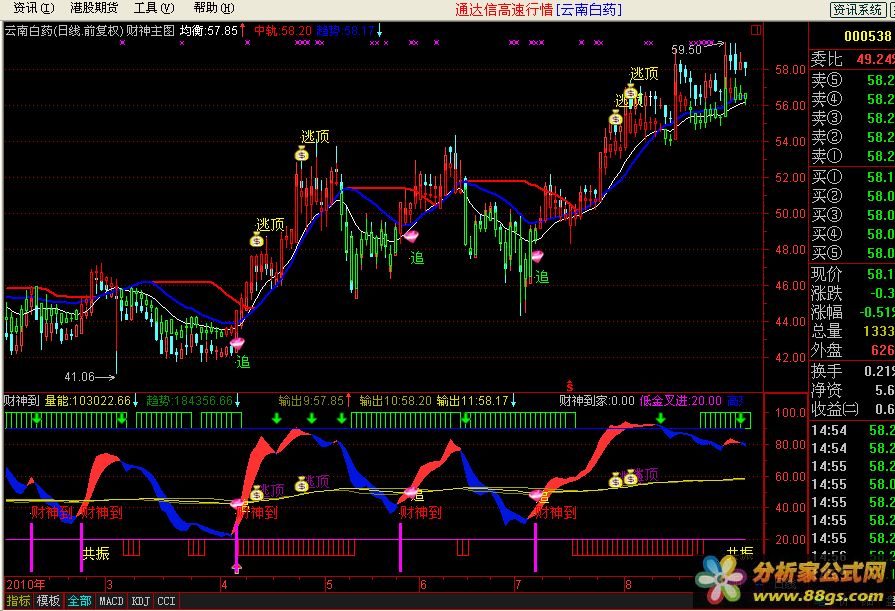This screenshot has height=611, width=895.
Task: Click the chart title 云南白药(日线.前复权)
Action: click(64, 31)
